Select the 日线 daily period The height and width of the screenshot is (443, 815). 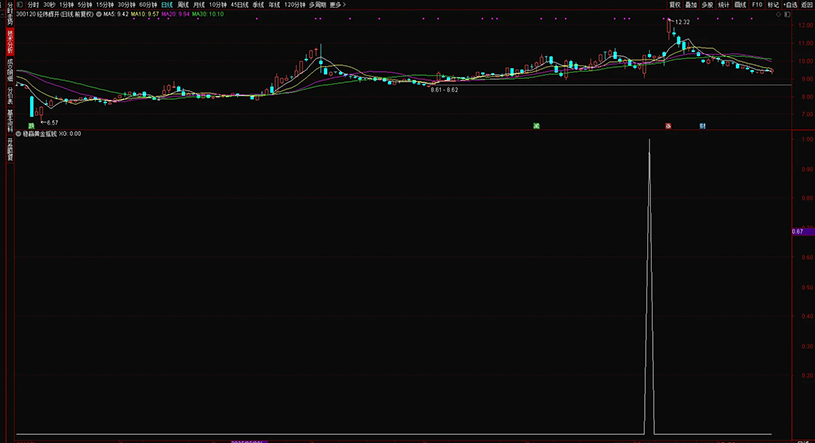pos(167,5)
